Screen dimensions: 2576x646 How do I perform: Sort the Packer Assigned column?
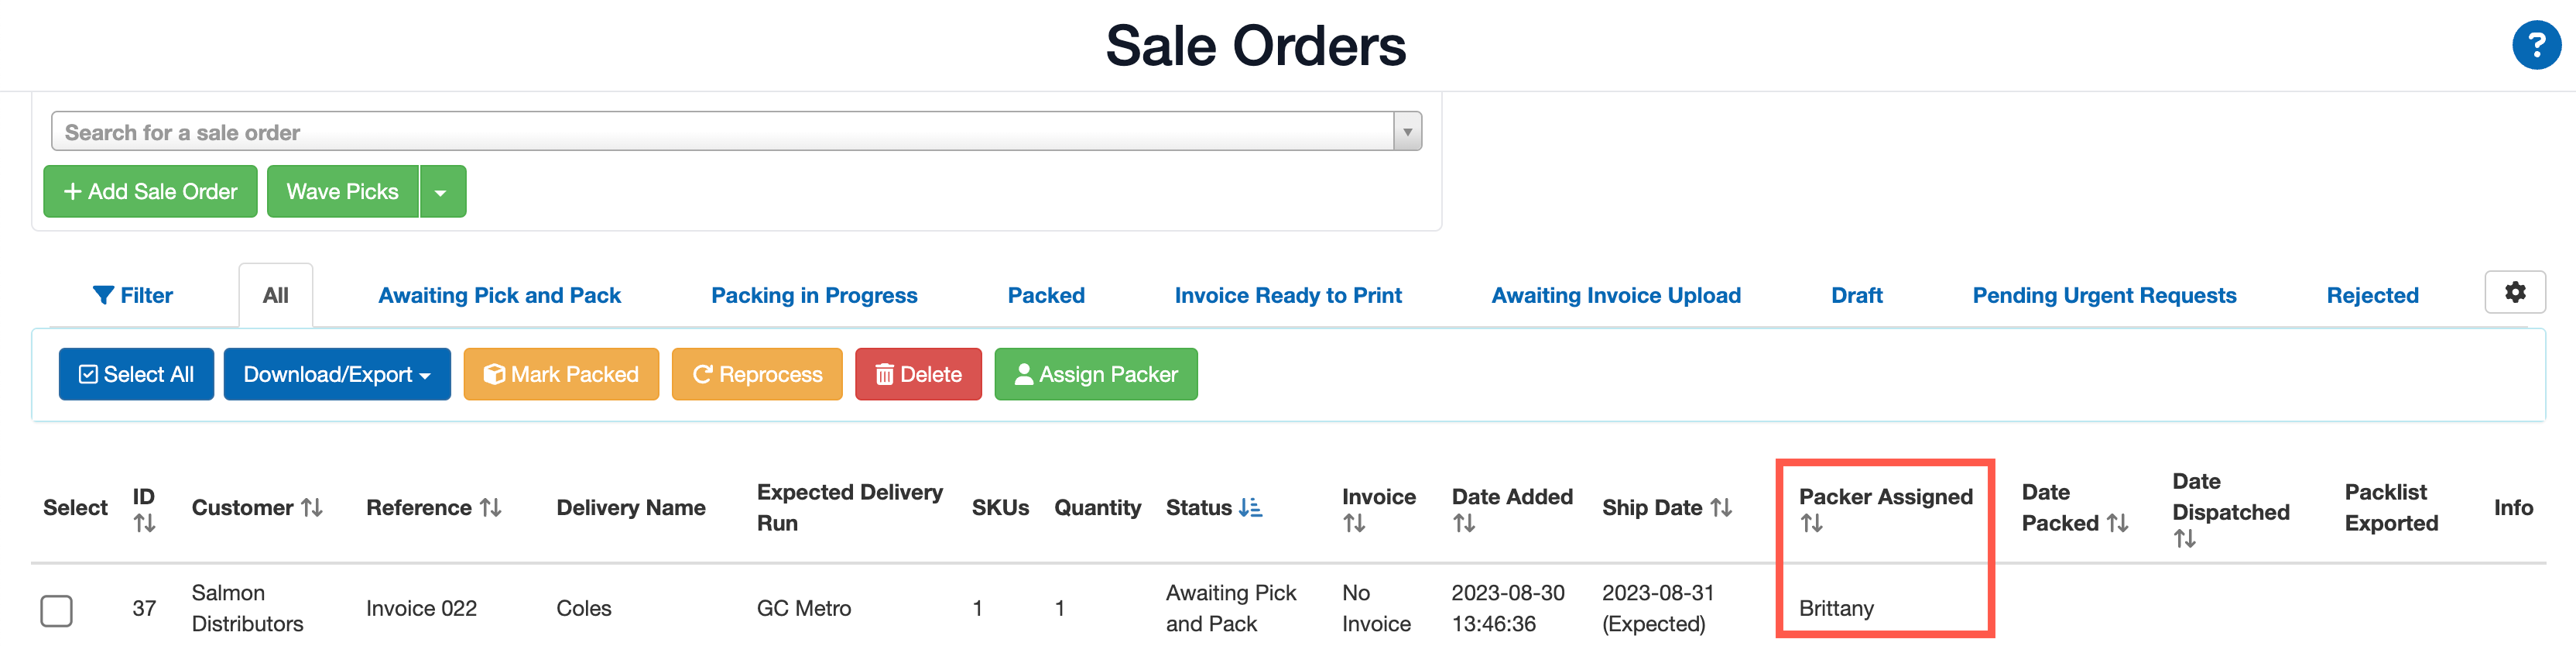tap(1812, 522)
